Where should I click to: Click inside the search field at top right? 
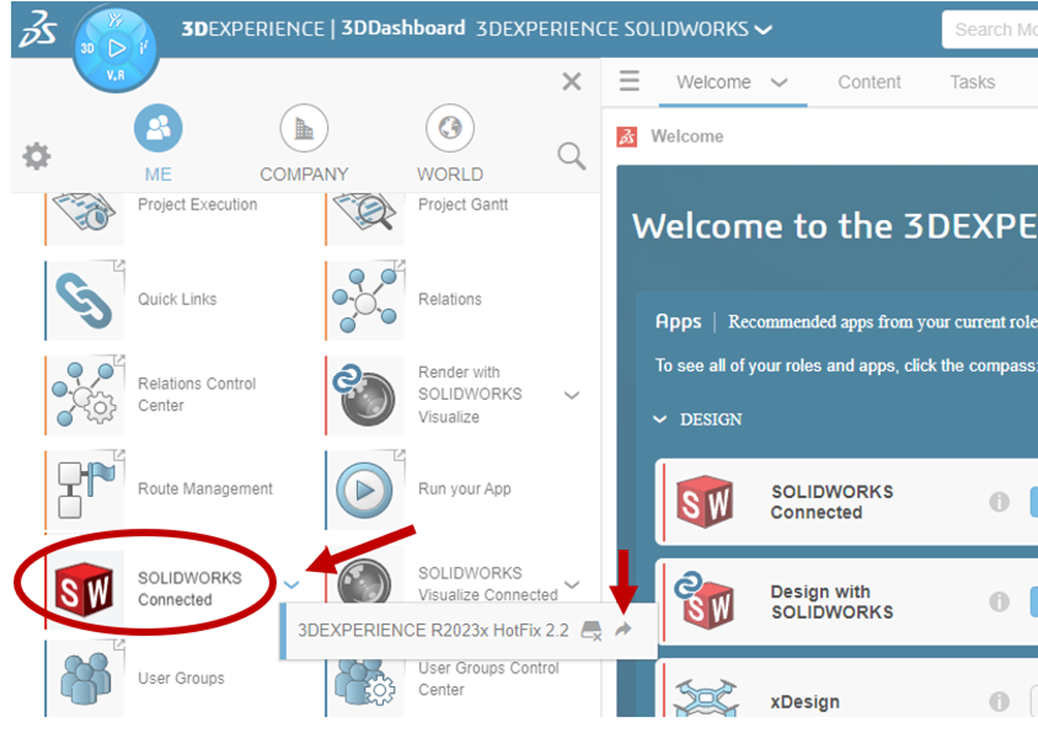tap(1000, 30)
